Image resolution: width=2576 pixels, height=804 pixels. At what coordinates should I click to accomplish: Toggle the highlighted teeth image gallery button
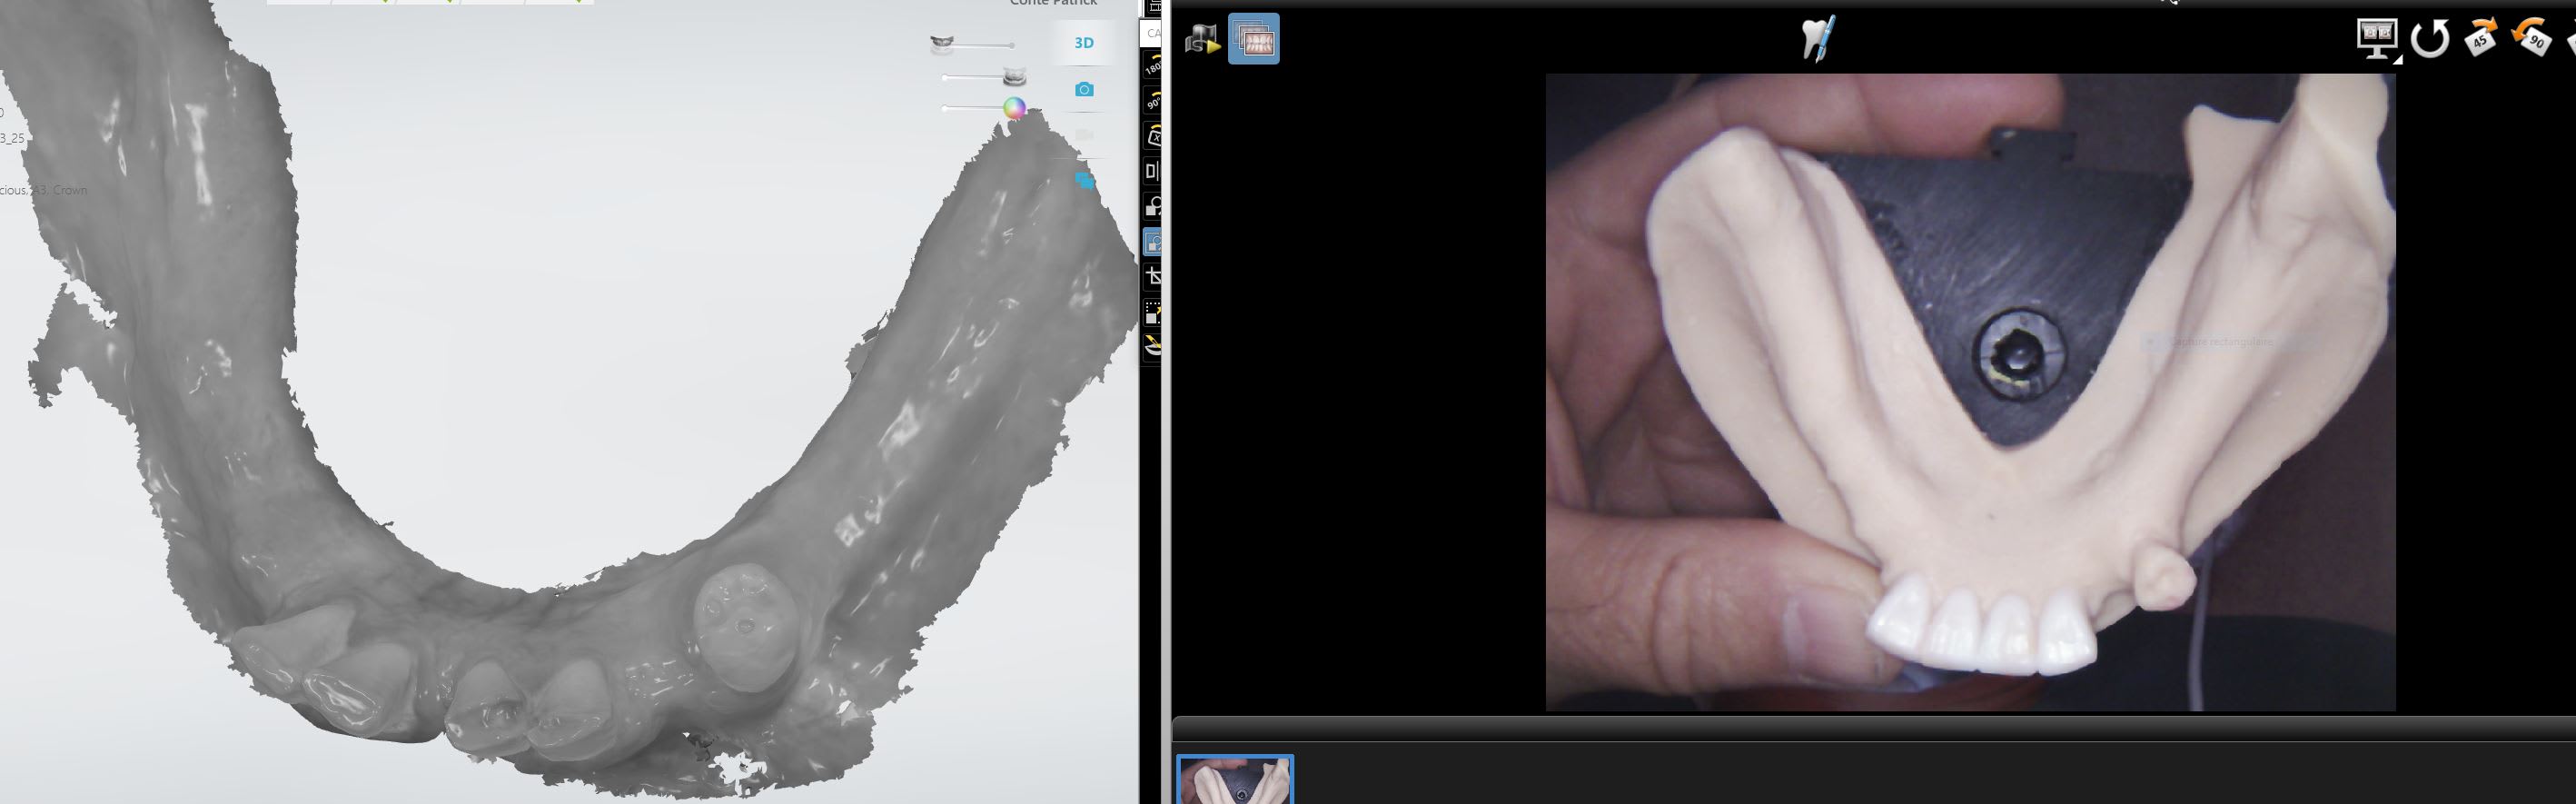click(1254, 40)
